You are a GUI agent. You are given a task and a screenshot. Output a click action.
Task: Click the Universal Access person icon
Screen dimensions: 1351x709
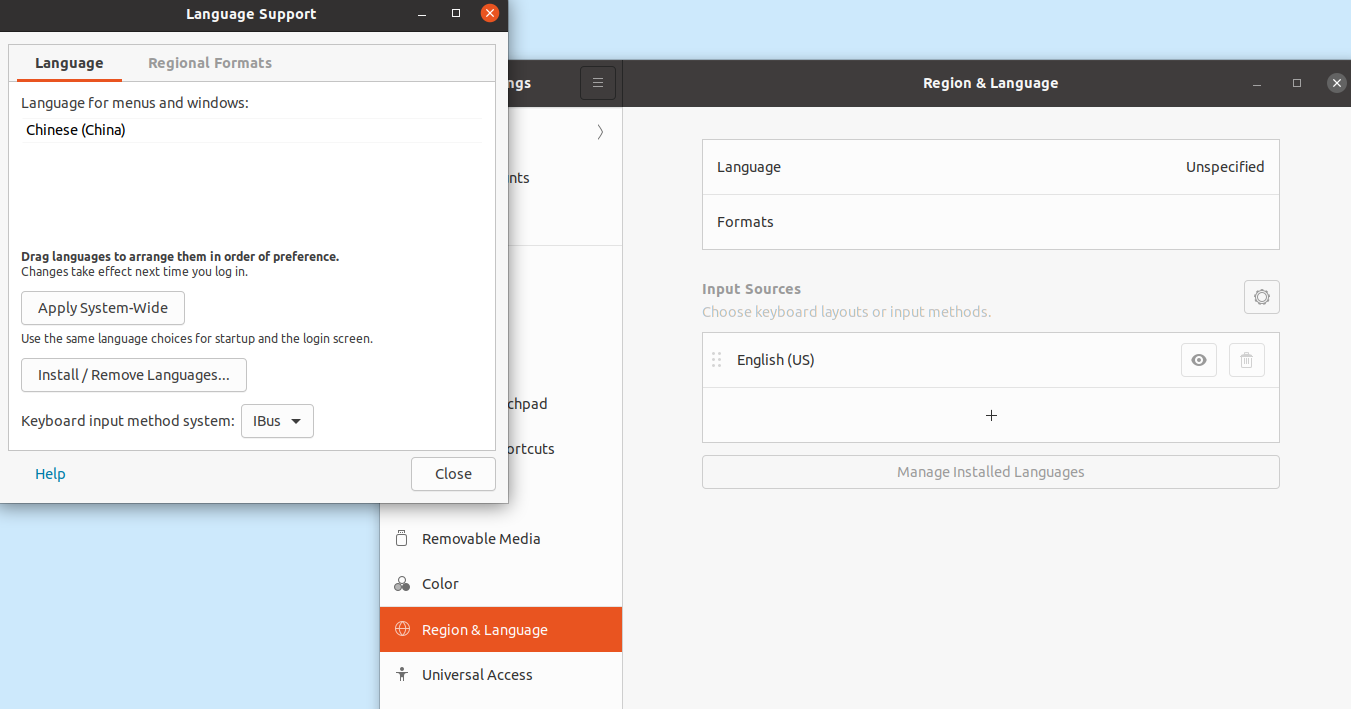pos(402,675)
